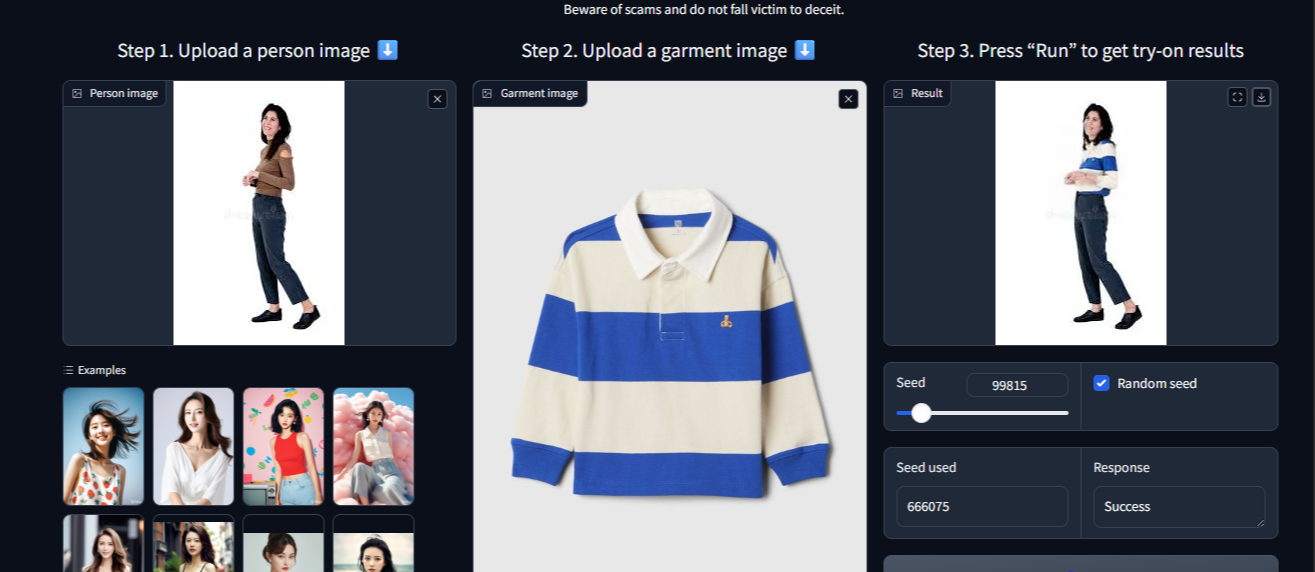Image resolution: width=1315 pixels, height=572 pixels.
Task: Click the Seed used field showing 666075
Action: pos(982,506)
